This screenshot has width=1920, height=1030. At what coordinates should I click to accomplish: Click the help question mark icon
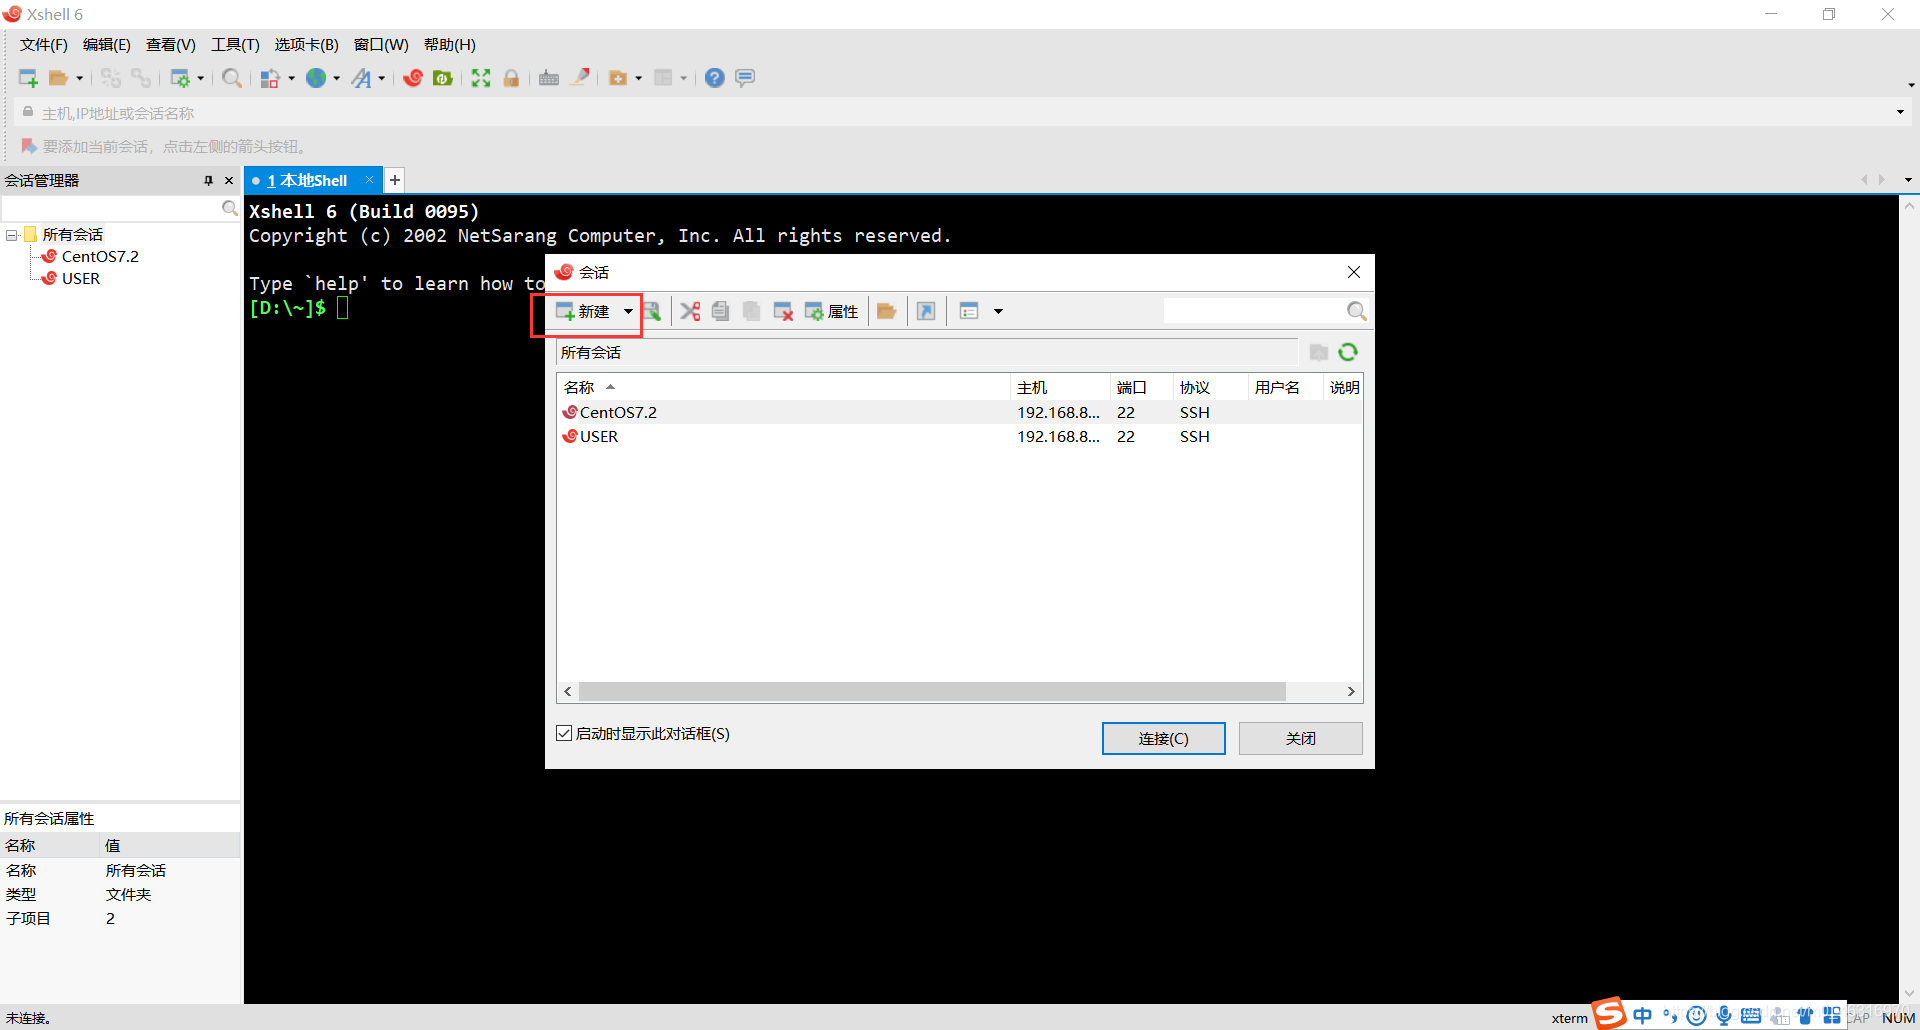coord(714,77)
